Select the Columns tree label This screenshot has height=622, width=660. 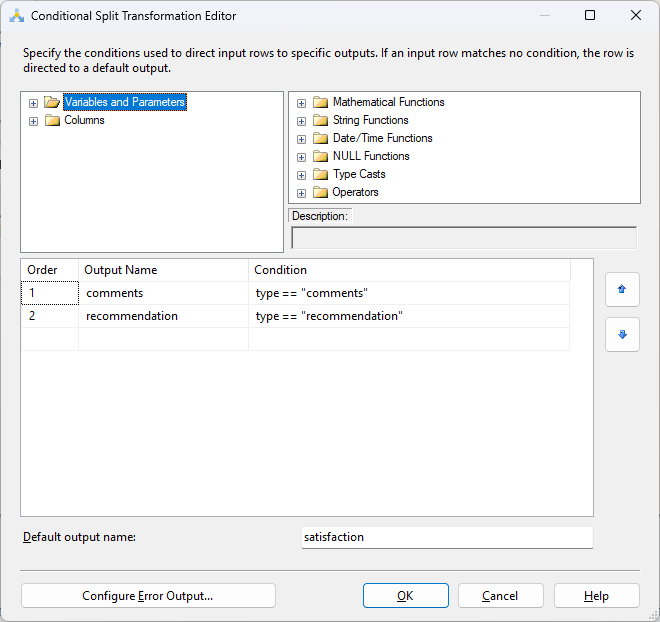pos(84,120)
